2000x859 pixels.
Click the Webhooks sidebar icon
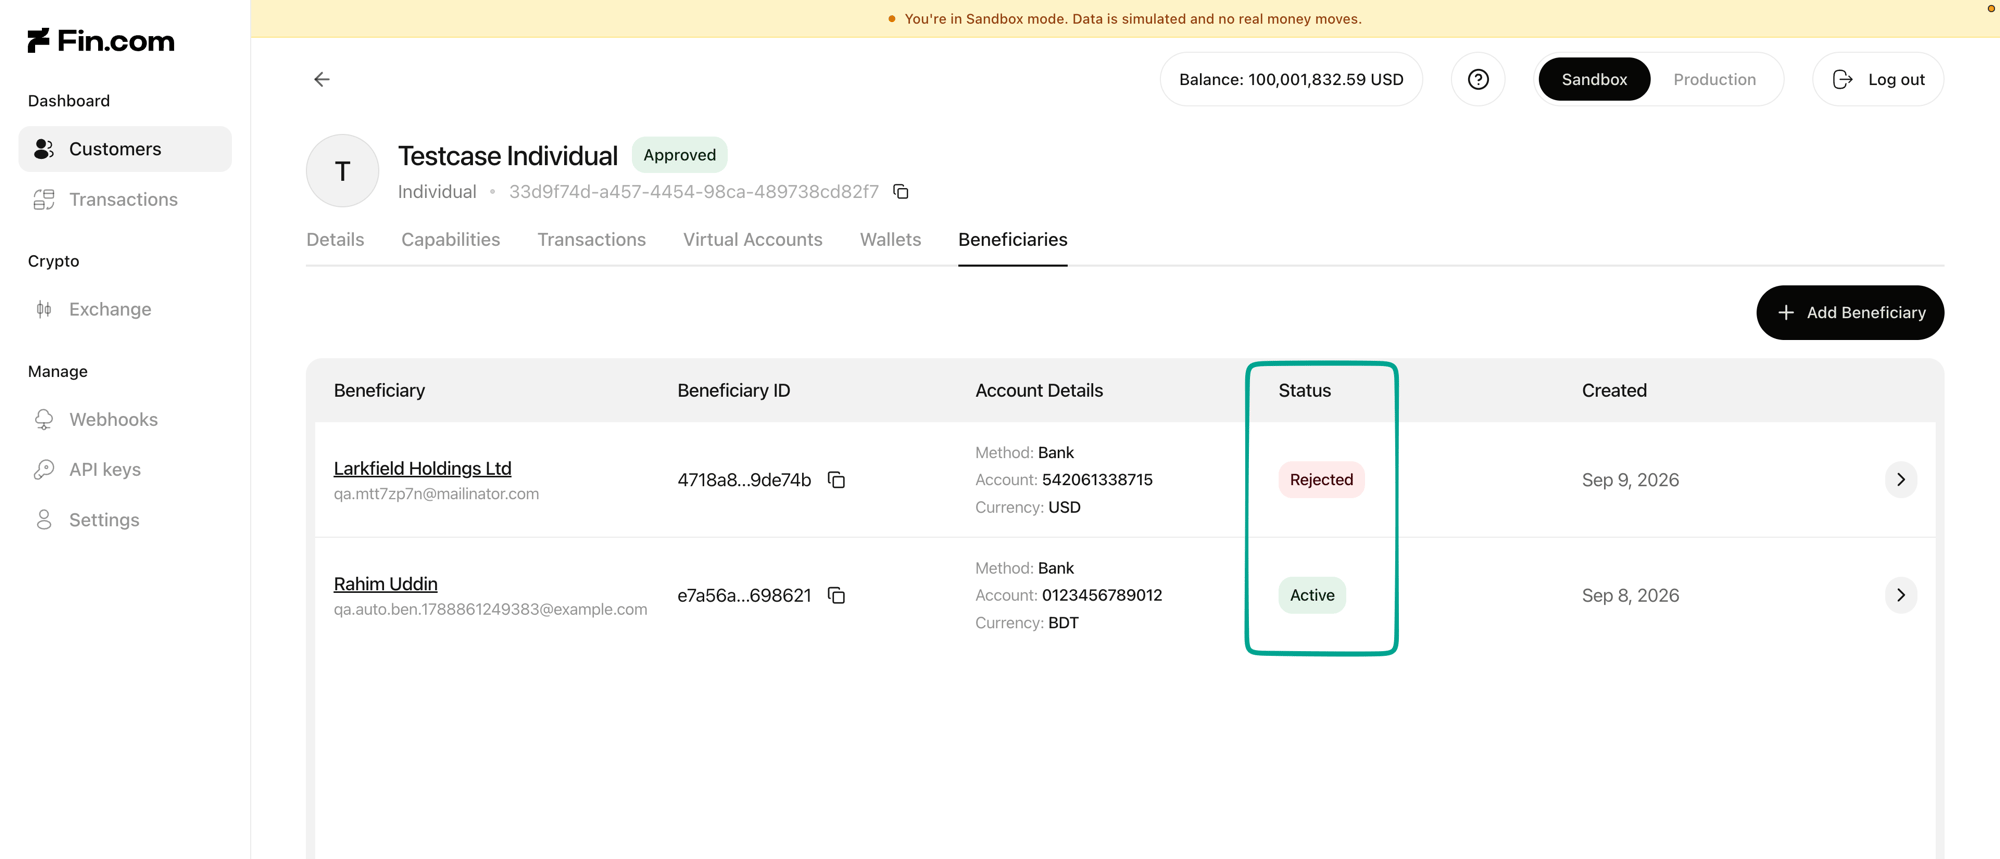pyautogui.click(x=44, y=419)
